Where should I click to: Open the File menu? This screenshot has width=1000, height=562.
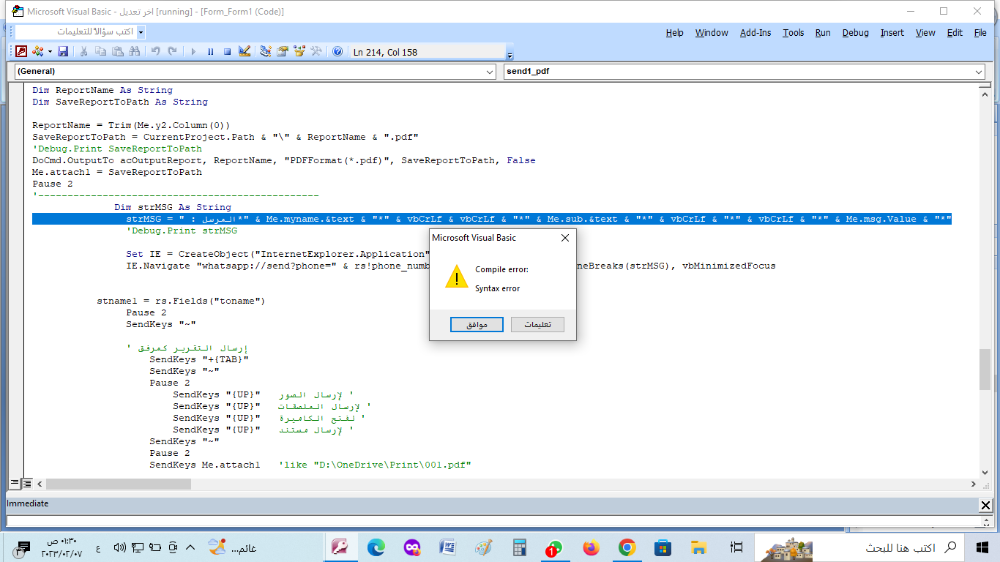[x=980, y=33]
